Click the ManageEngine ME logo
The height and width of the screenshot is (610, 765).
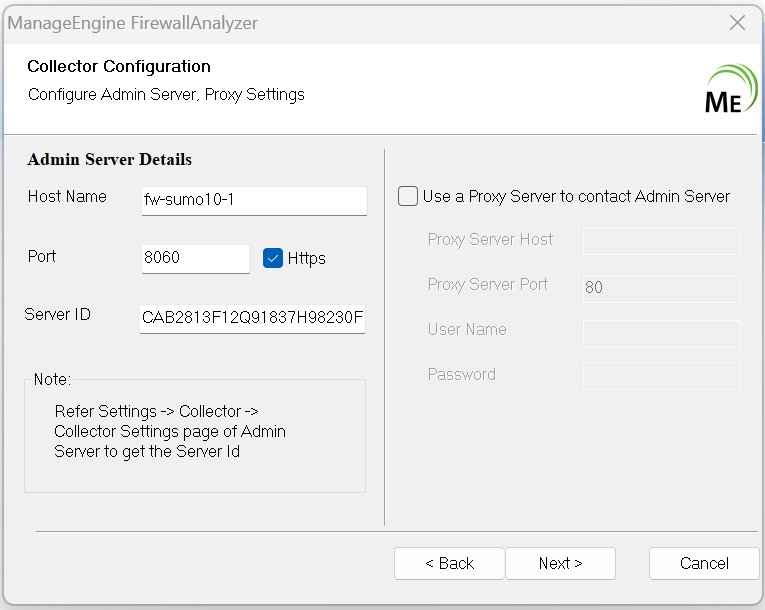pos(731,90)
